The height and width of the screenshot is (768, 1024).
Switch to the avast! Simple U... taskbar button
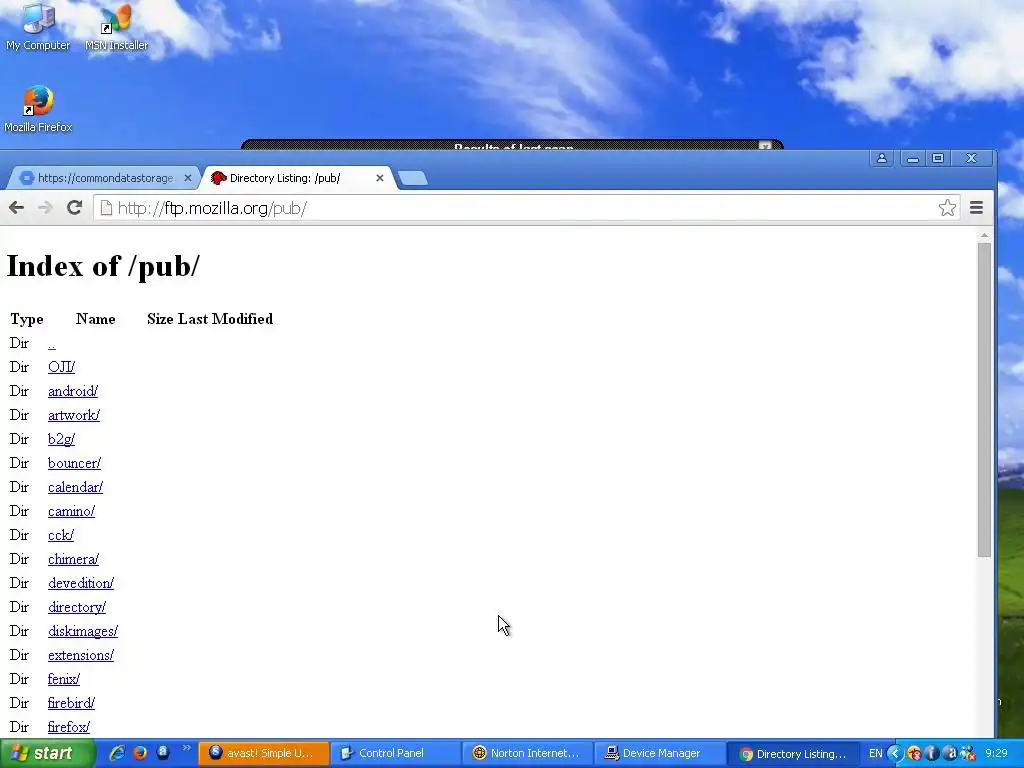coord(263,753)
